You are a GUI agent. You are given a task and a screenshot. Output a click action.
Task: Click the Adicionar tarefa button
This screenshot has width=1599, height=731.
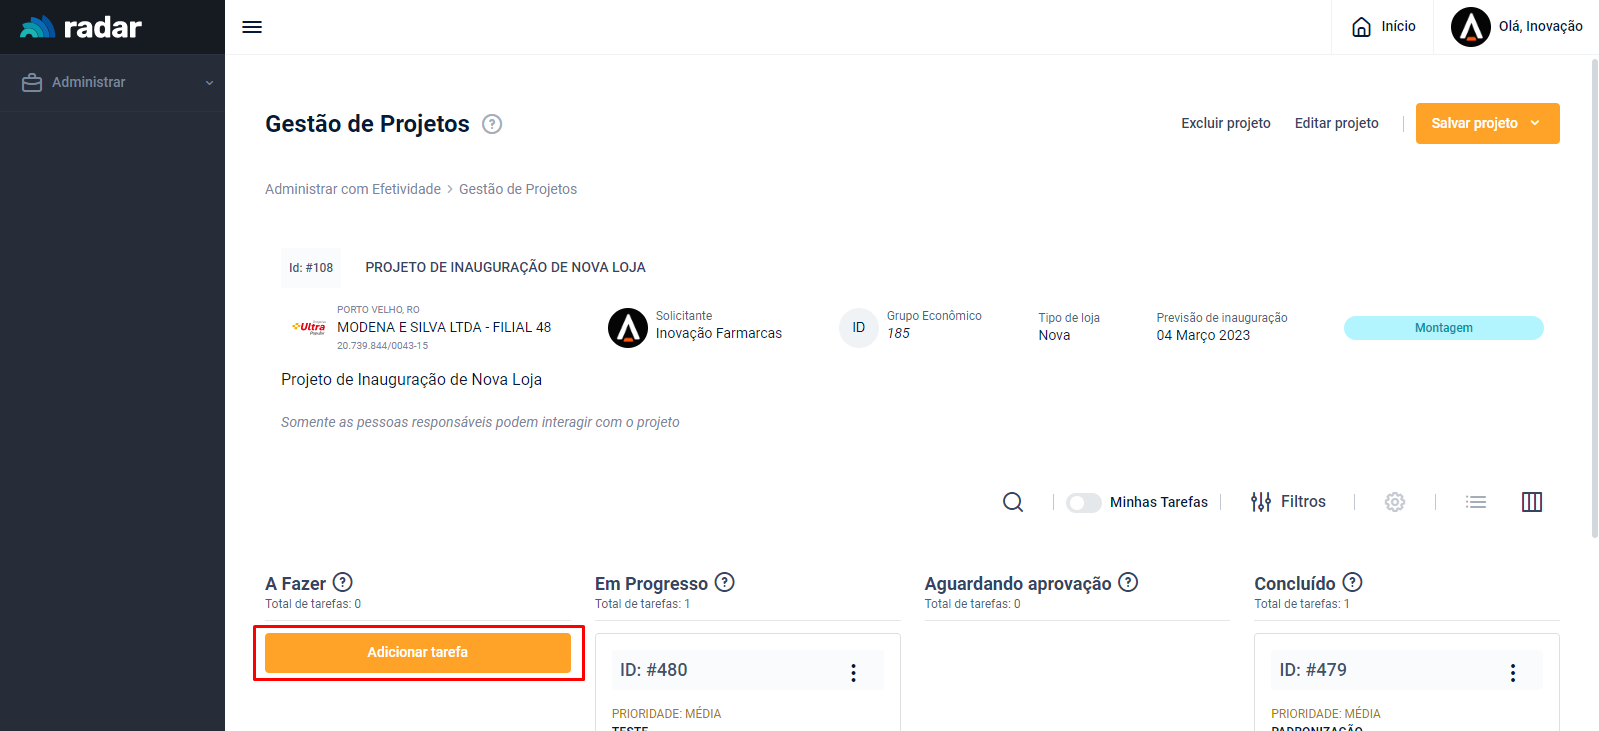pyautogui.click(x=418, y=652)
